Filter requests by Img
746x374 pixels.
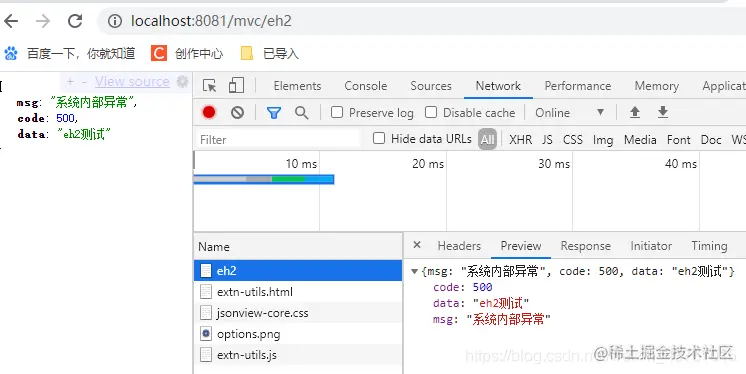[x=603, y=139]
